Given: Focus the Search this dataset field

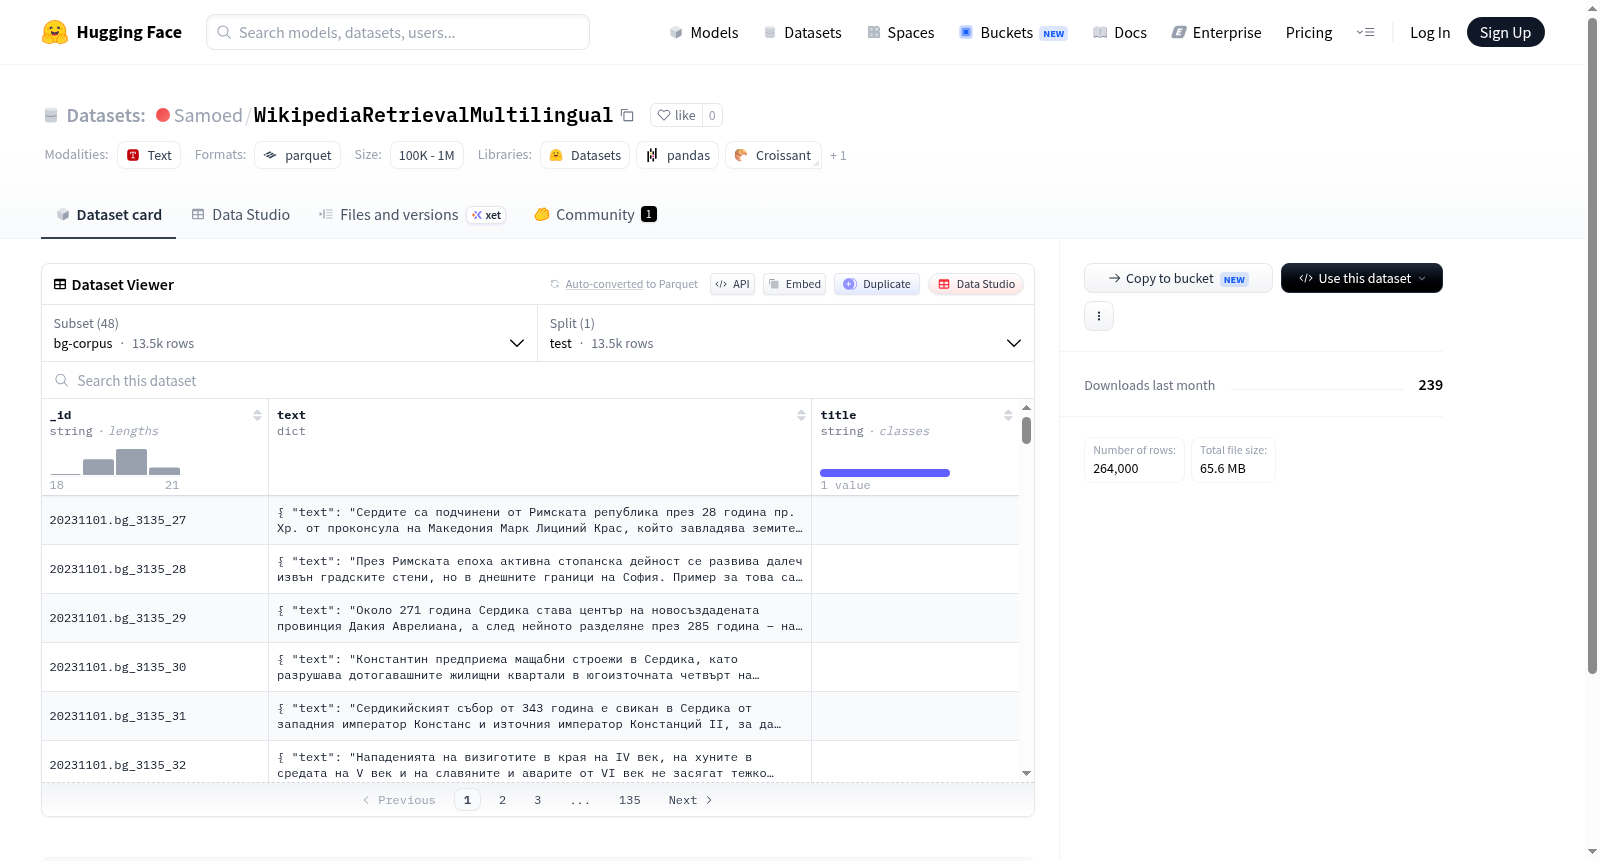Looking at the screenshot, I should [x=538, y=380].
